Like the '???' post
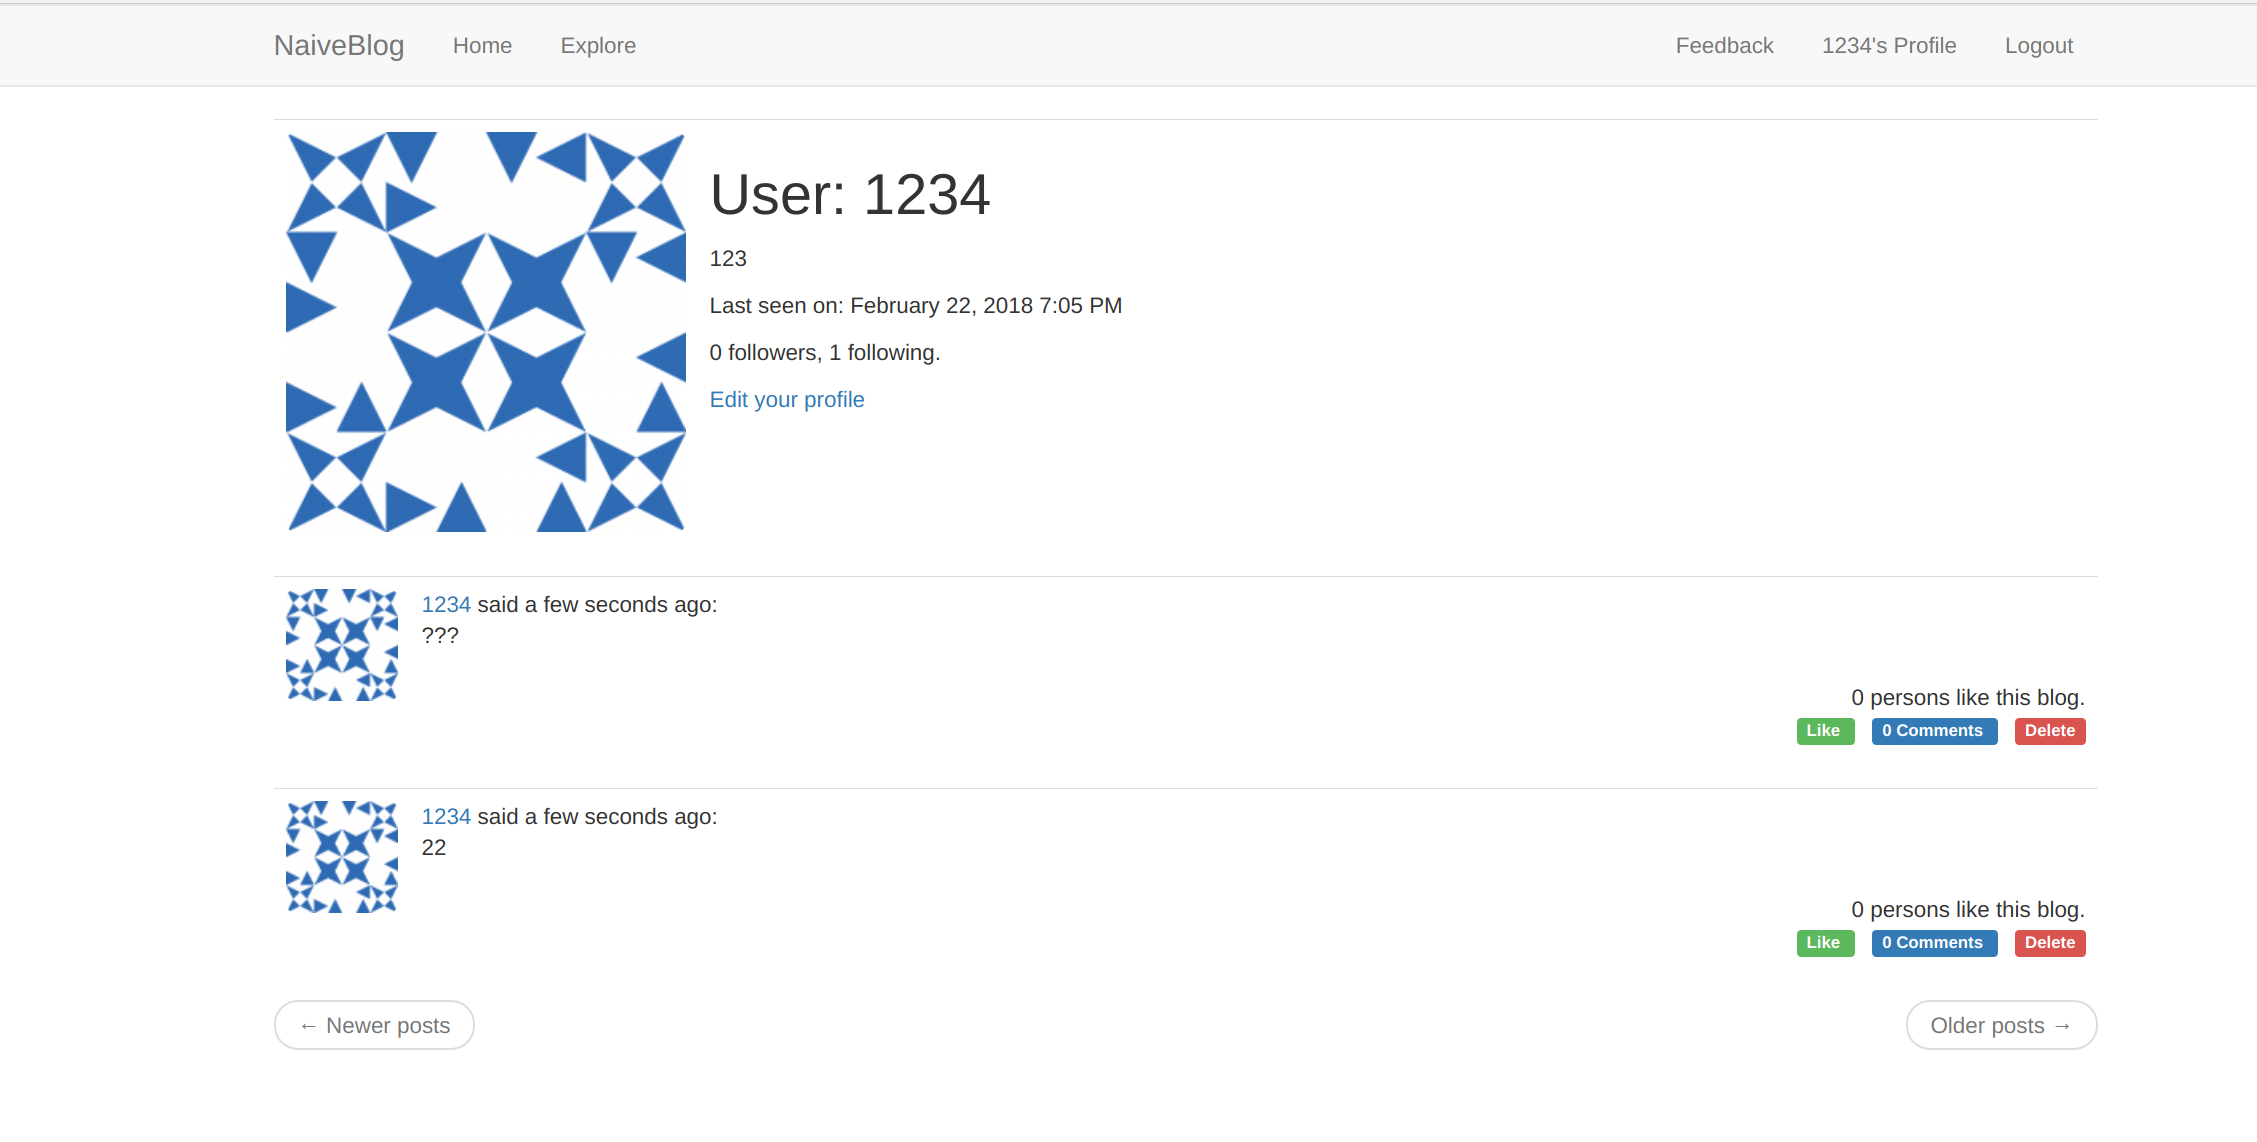This screenshot has width=2257, height=1142. 1824,731
